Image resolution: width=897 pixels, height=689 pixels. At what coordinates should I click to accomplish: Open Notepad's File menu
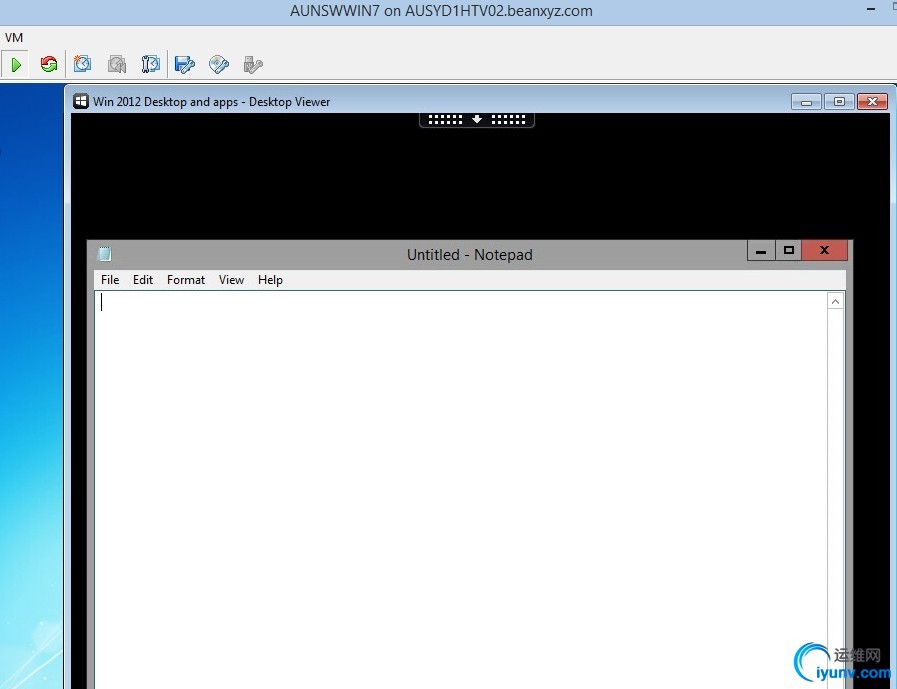click(110, 280)
